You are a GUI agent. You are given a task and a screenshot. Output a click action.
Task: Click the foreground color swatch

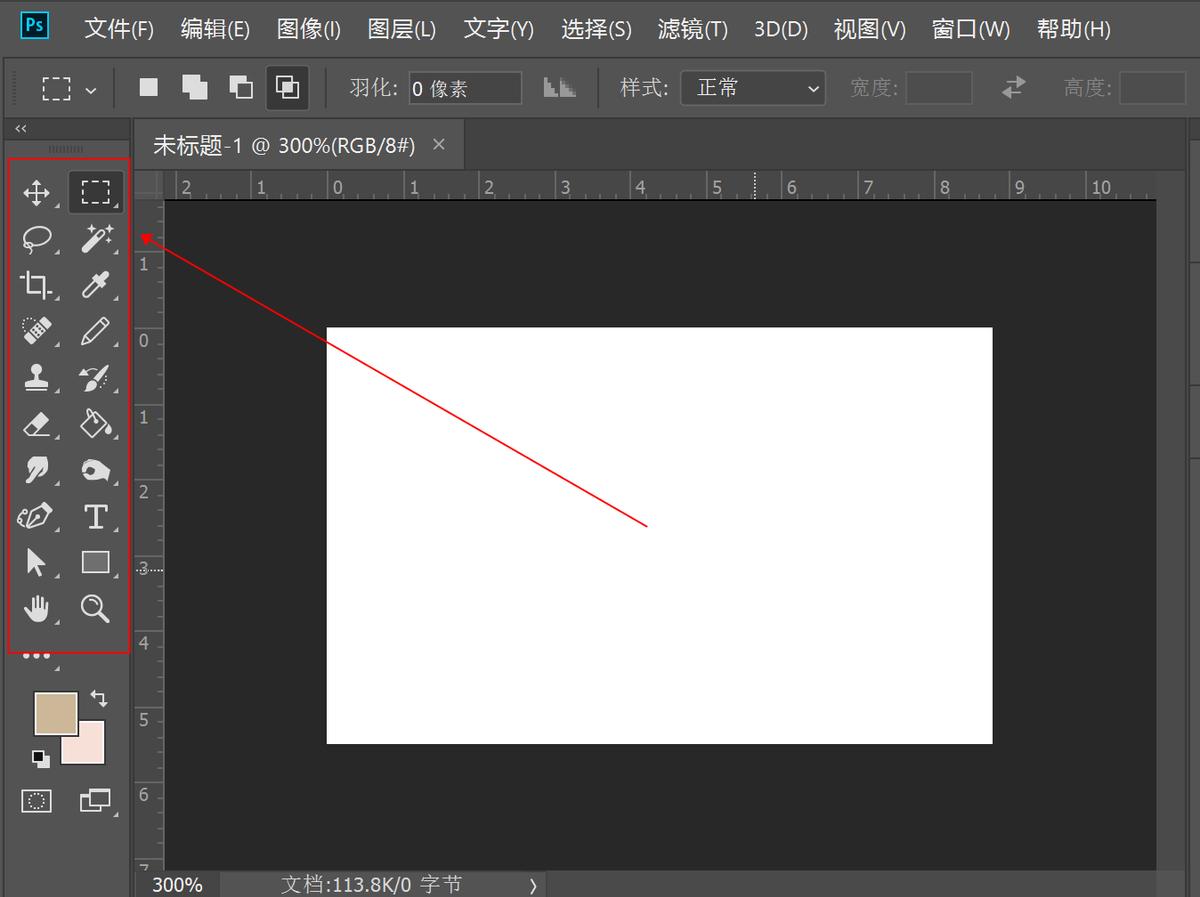pyautogui.click(x=54, y=712)
